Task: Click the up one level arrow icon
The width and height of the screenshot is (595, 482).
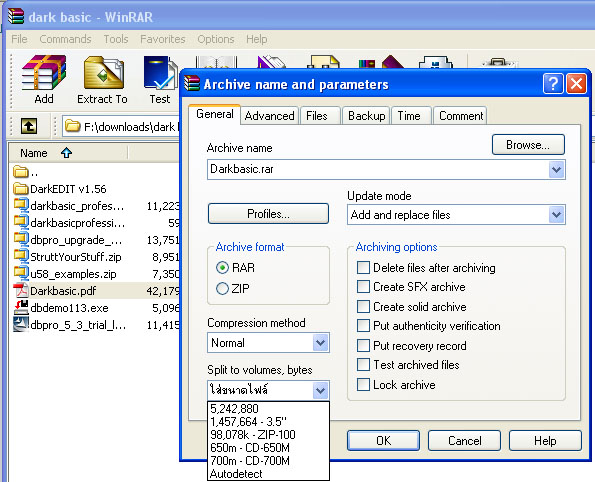Action: point(29,126)
